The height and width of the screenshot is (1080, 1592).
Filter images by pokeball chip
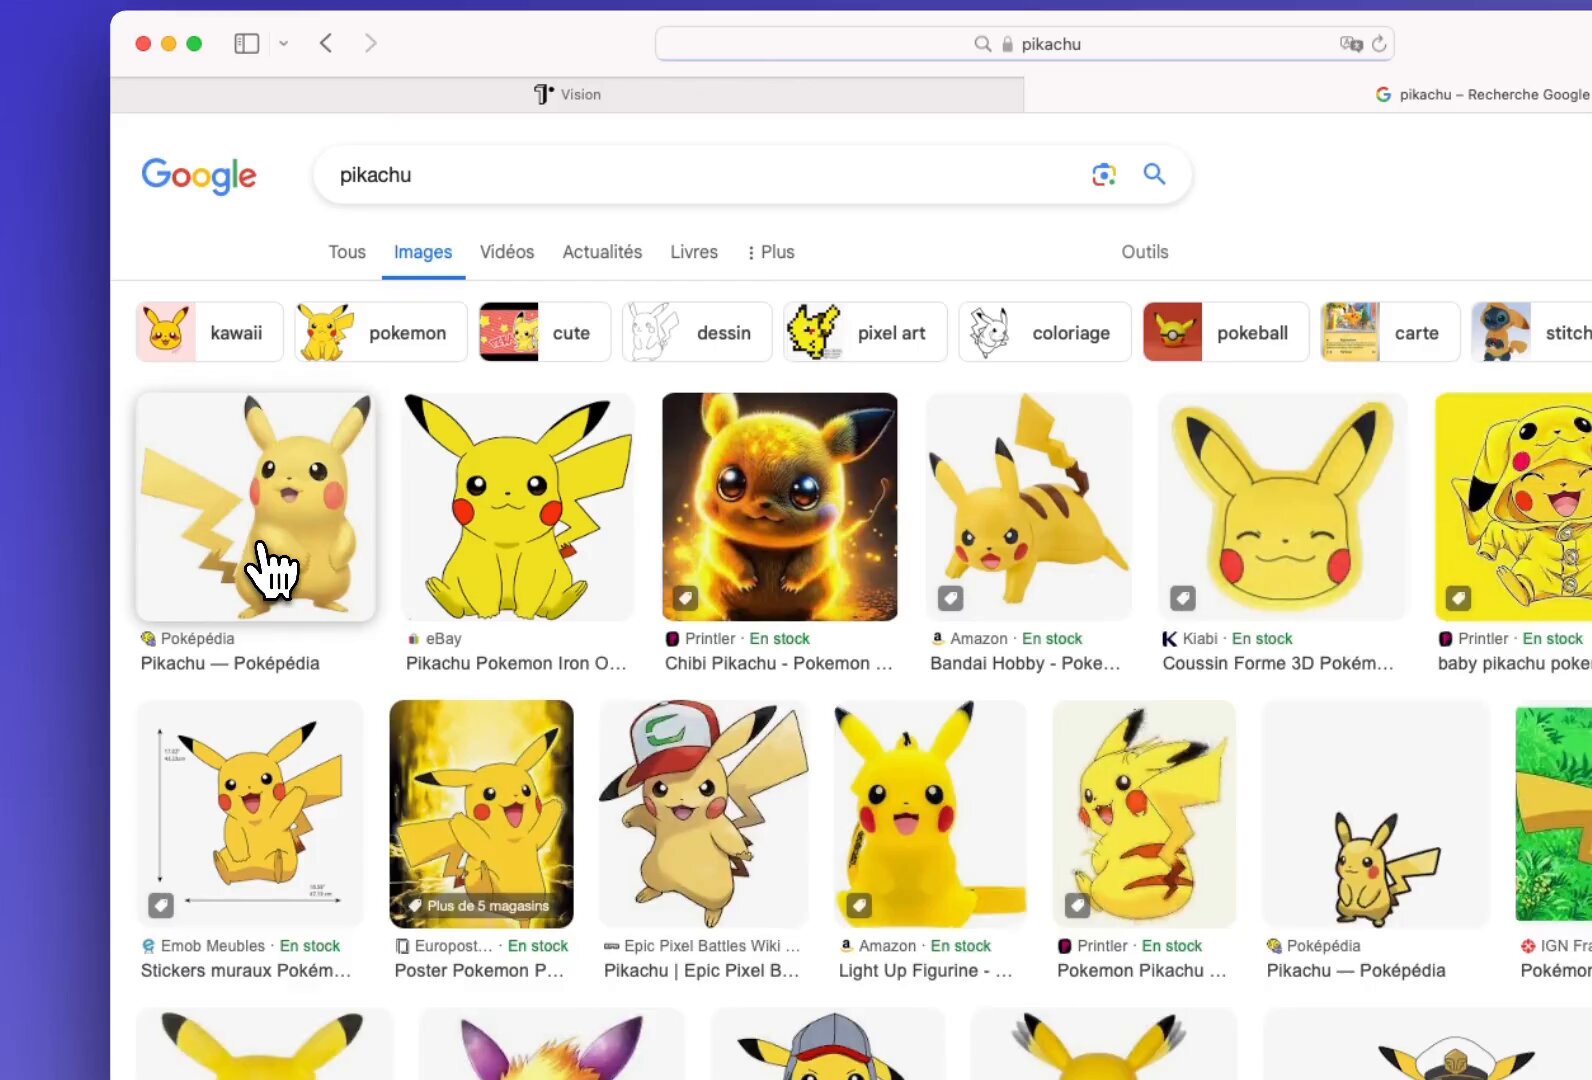pos(1226,332)
